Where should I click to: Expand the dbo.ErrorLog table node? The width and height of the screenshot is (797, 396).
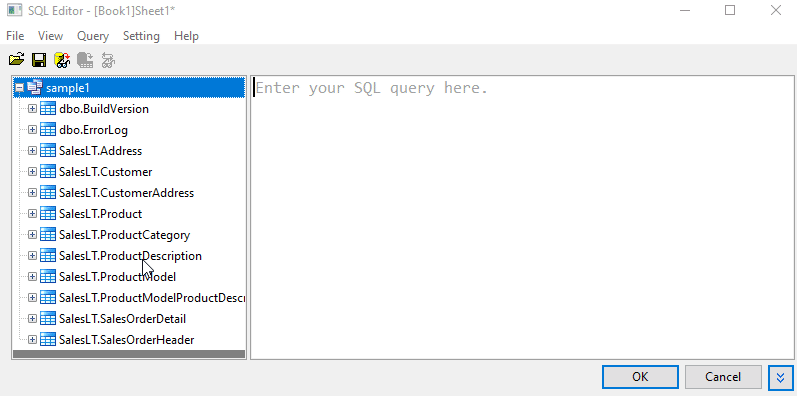pyautogui.click(x=33, y=130)
